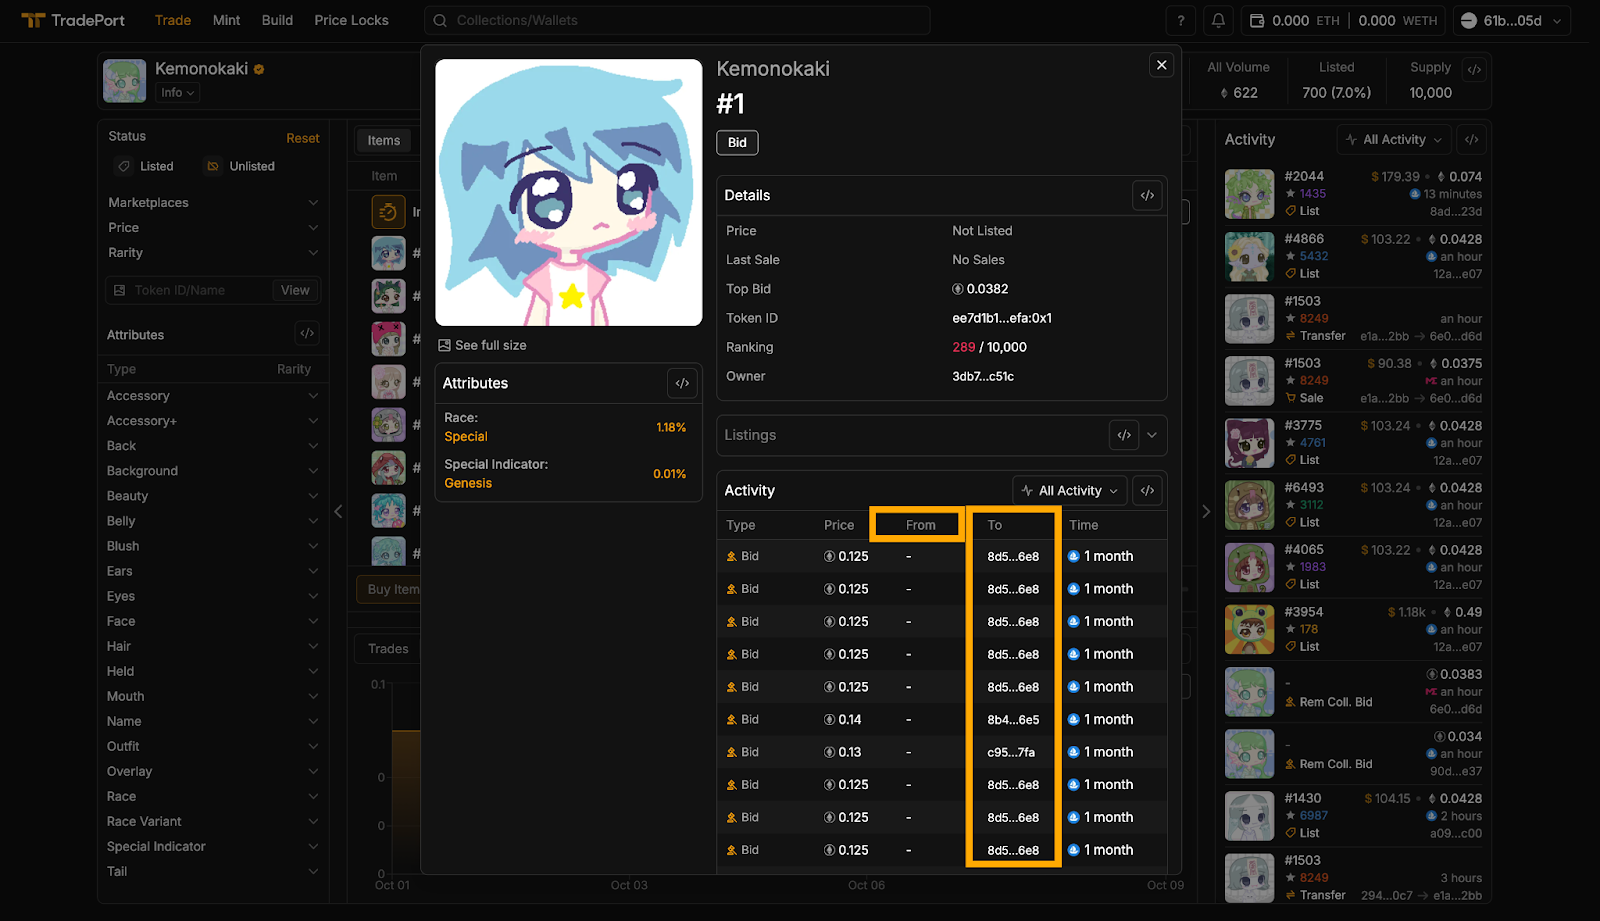Click the Genesis attribute value

tap(468, 483)
